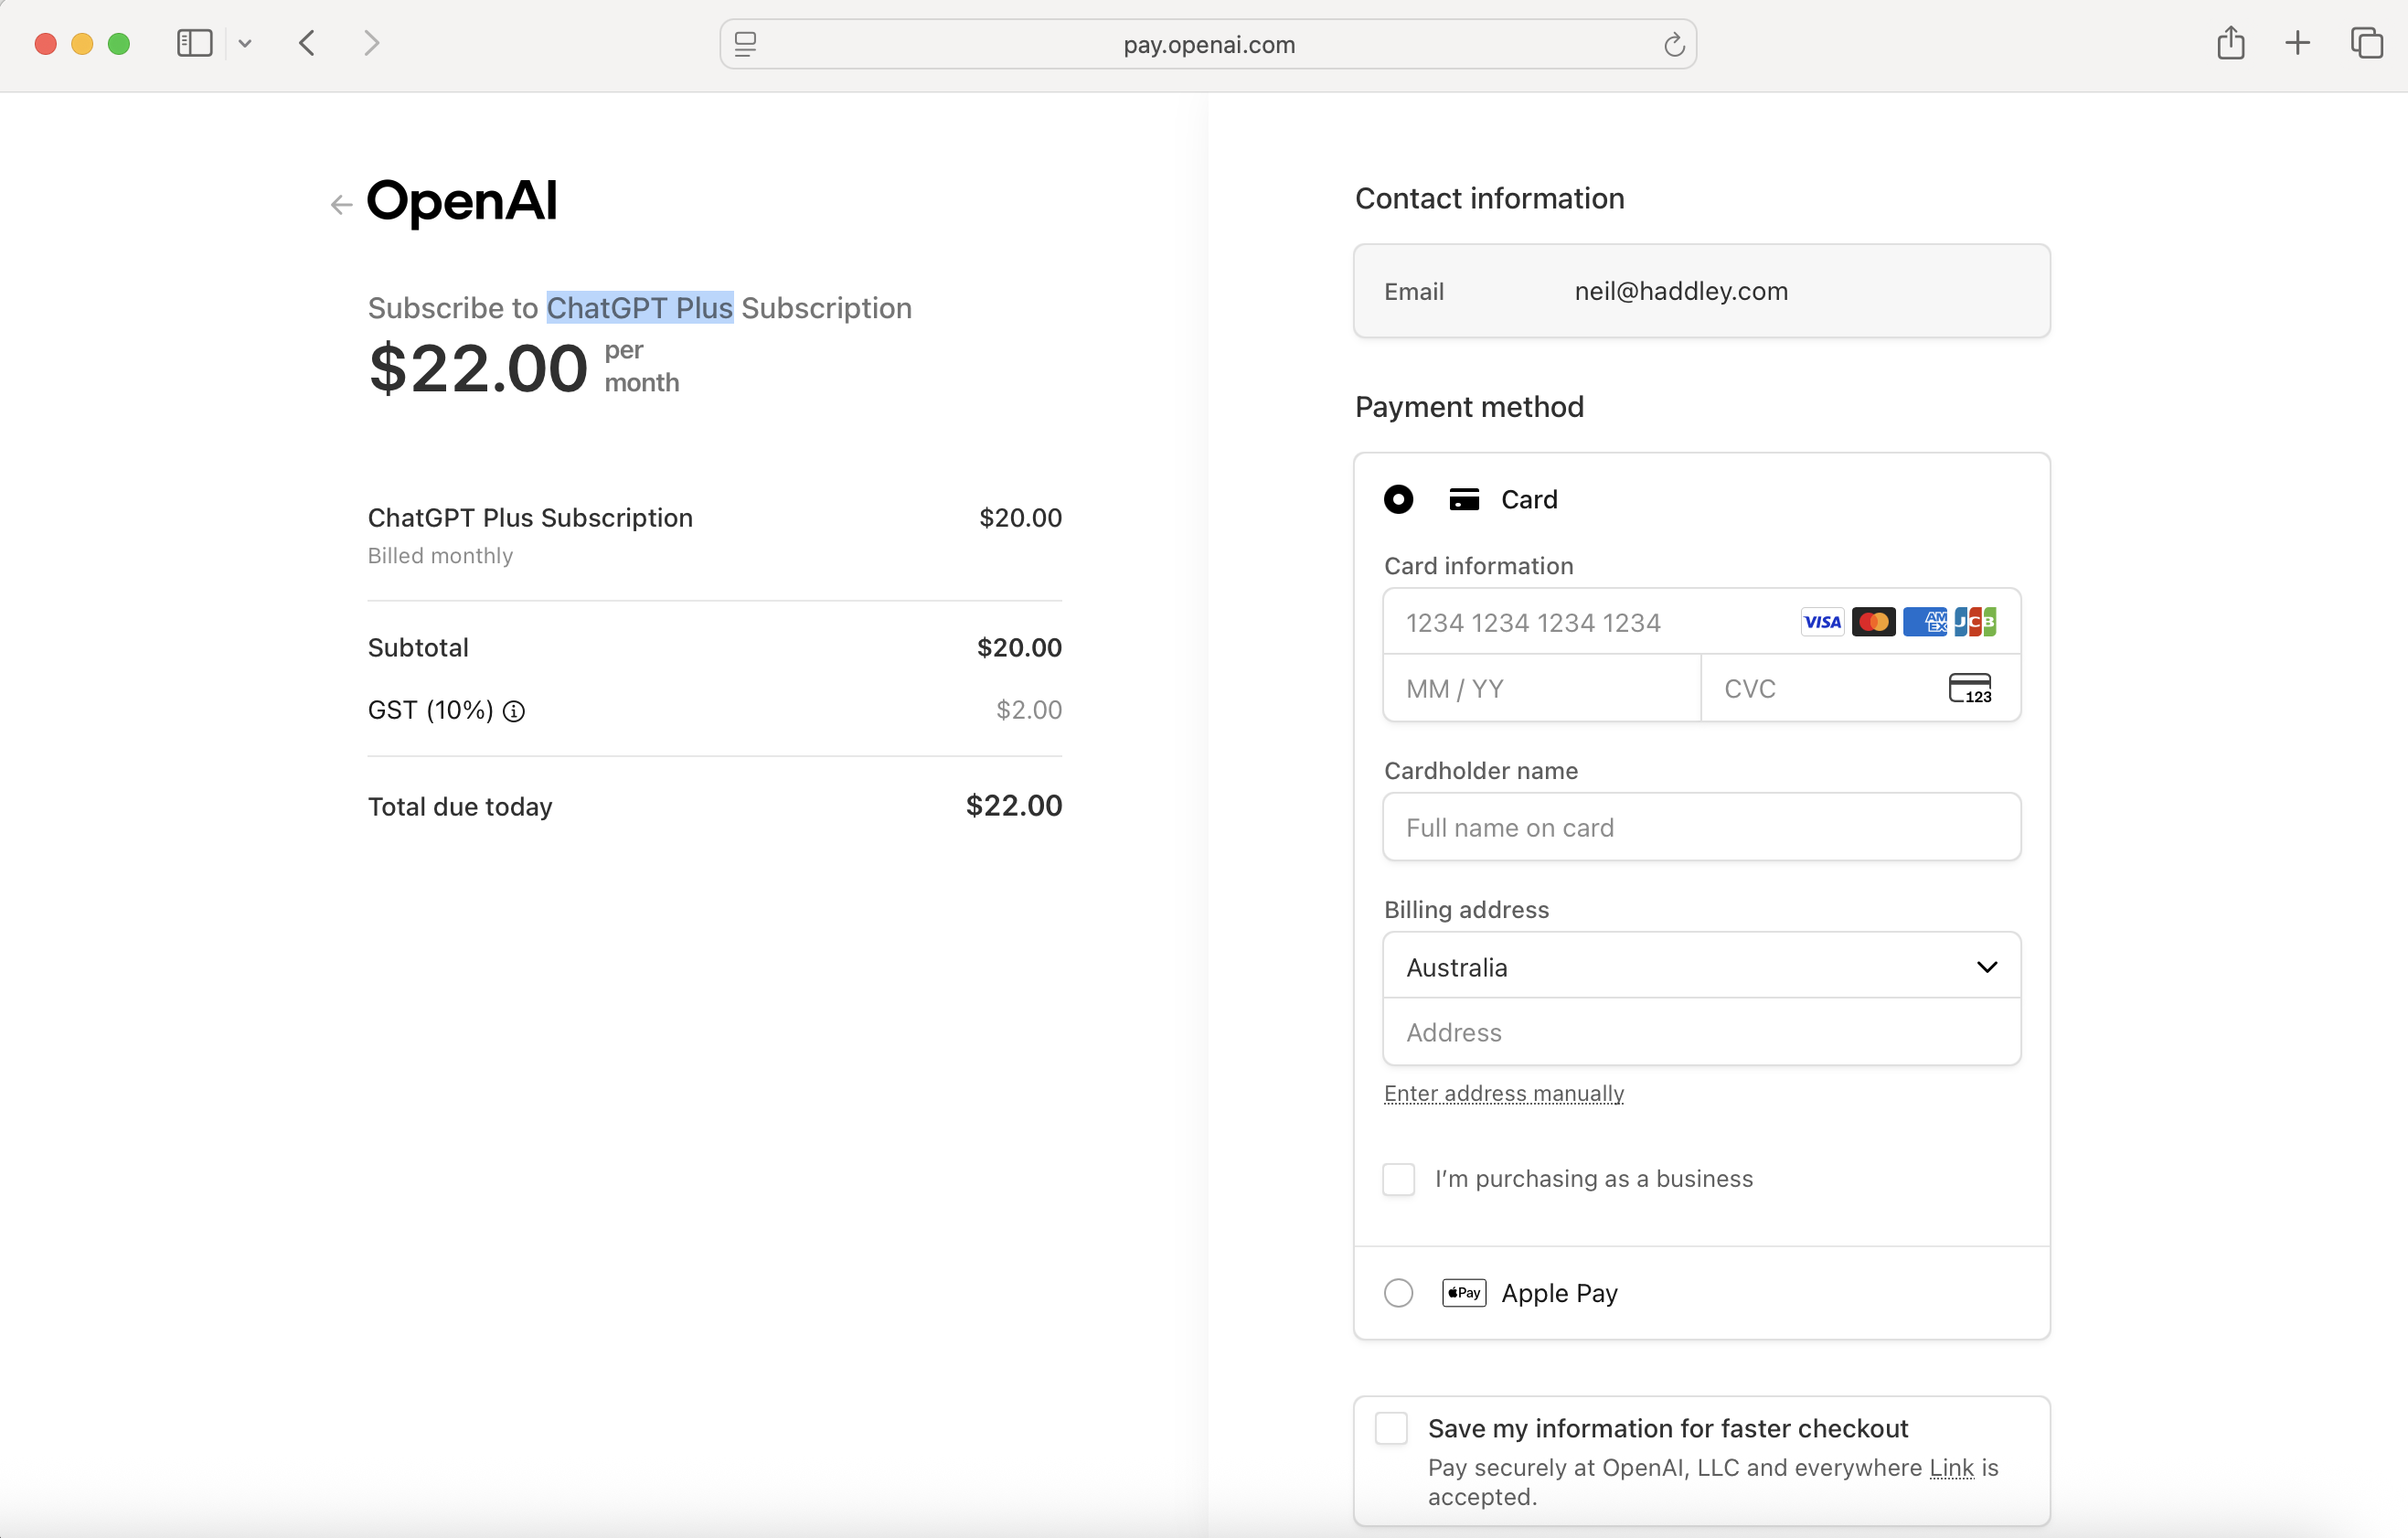Focus the Full name on card field
The width and height of the screenshot is (2408, 1538).
(x=1700, y=827)
